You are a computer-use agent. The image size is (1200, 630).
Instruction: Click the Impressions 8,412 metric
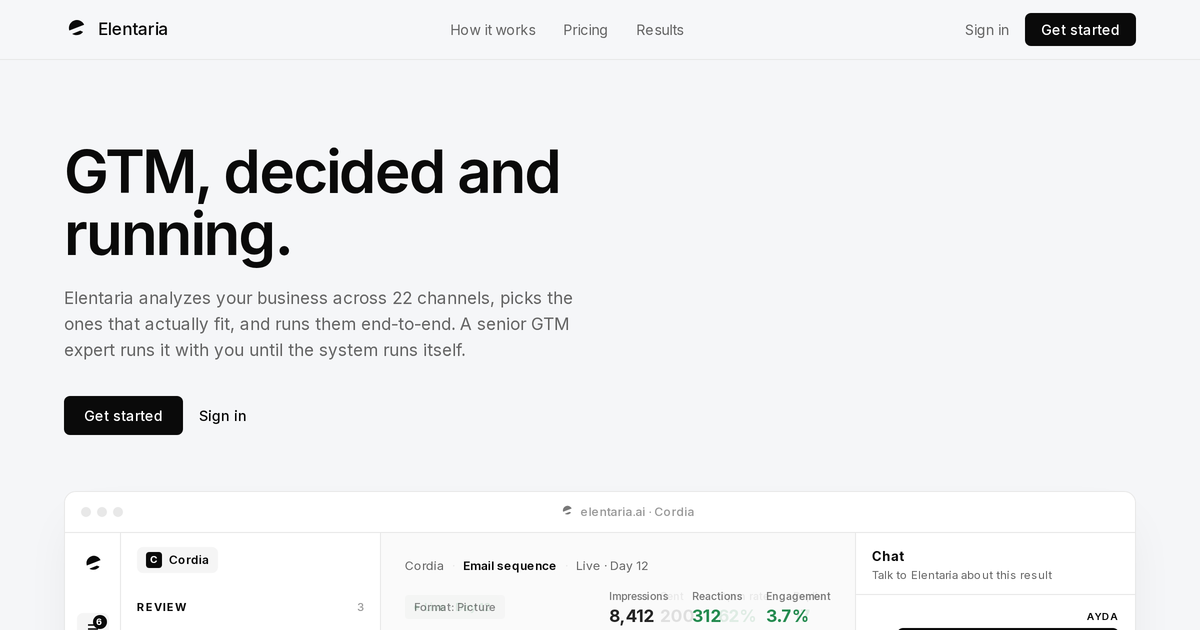point(639,607)
